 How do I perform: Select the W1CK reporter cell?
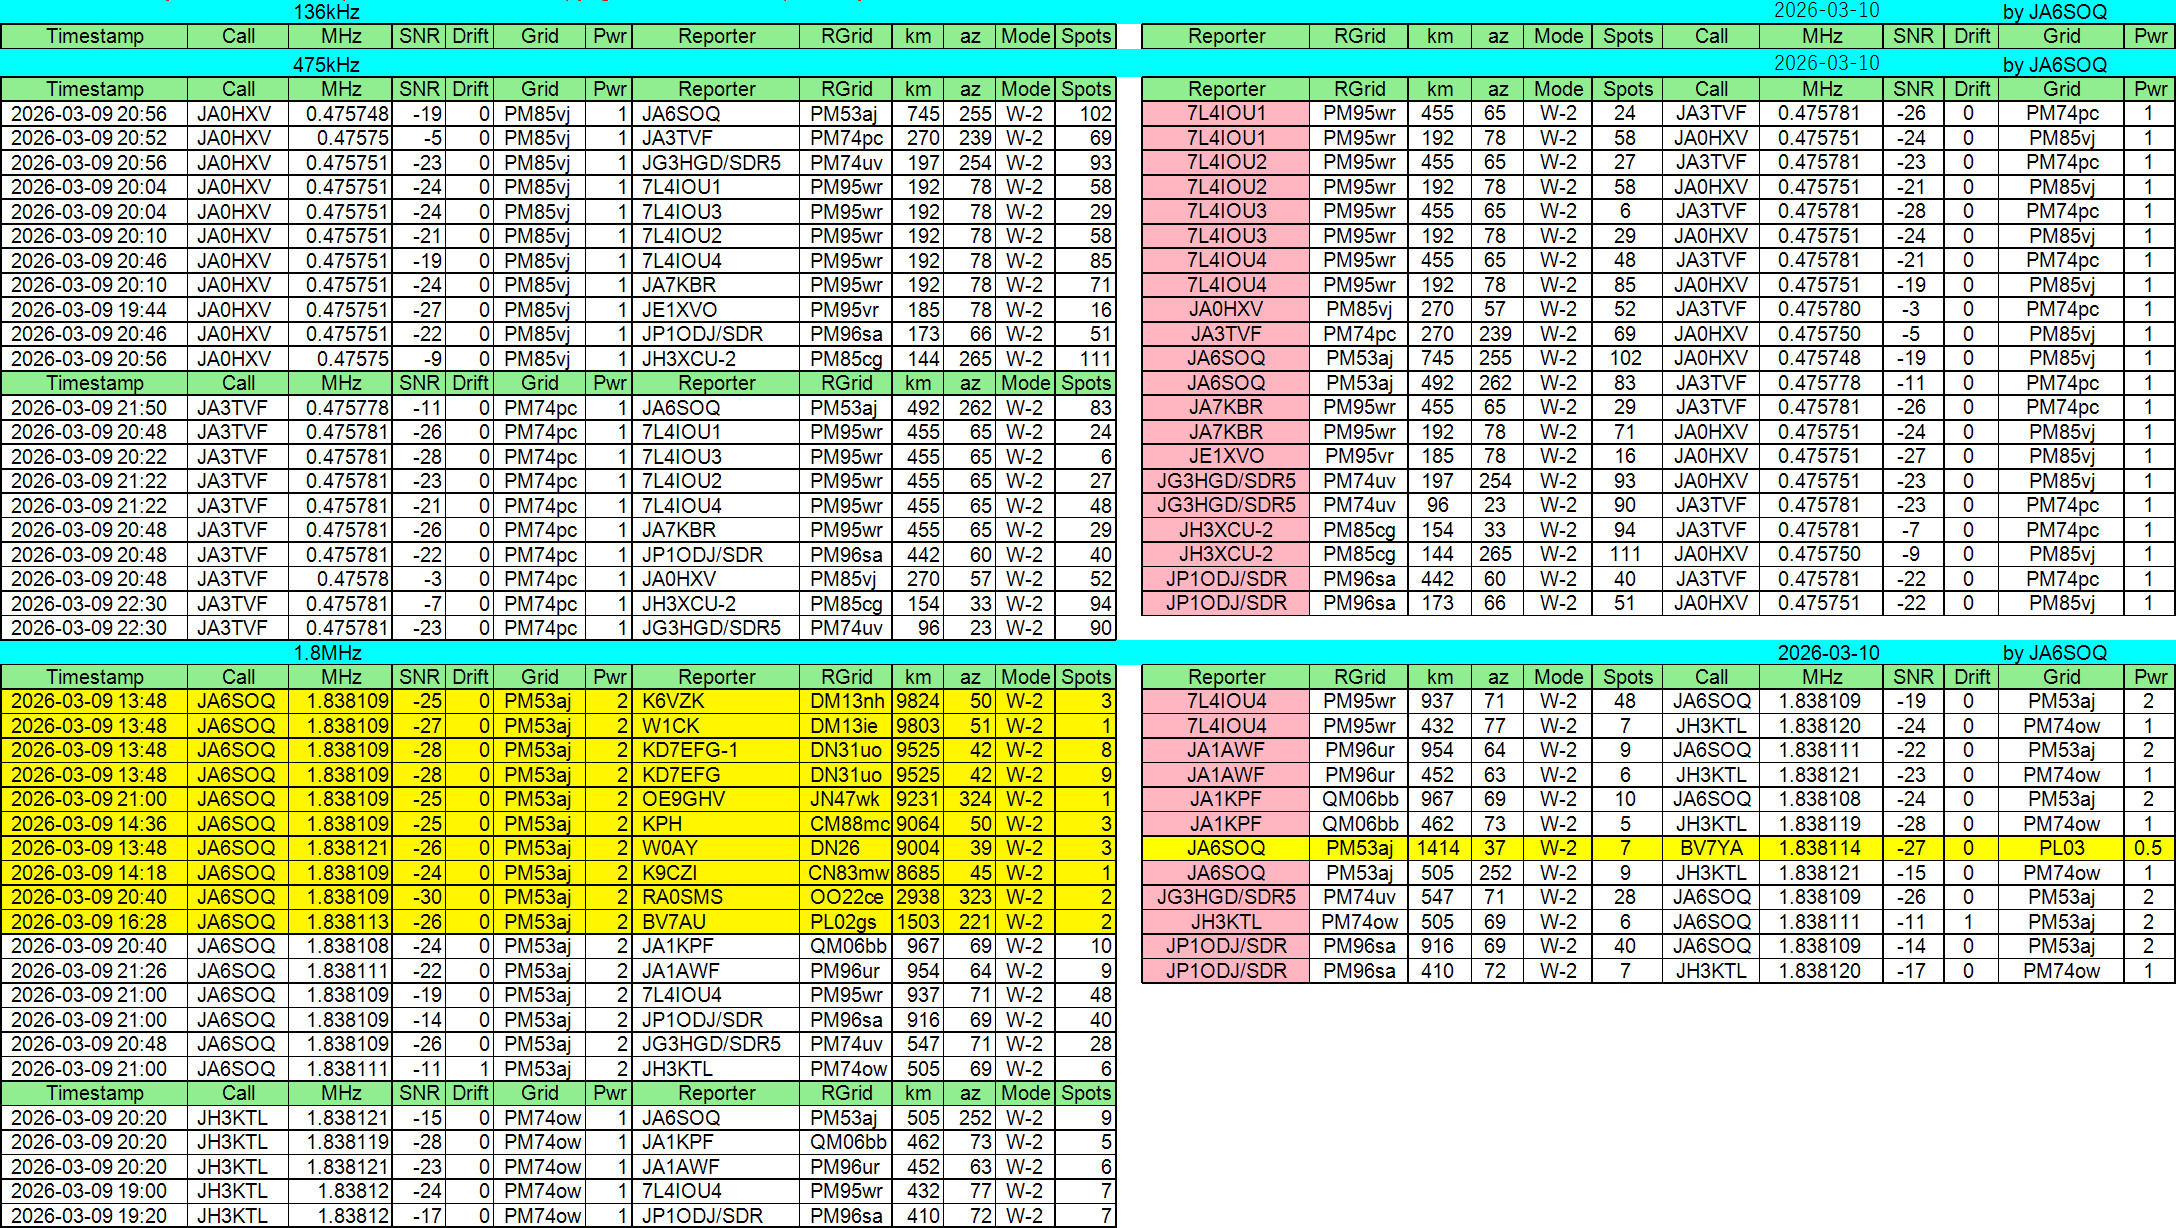(x=670, y=726)
